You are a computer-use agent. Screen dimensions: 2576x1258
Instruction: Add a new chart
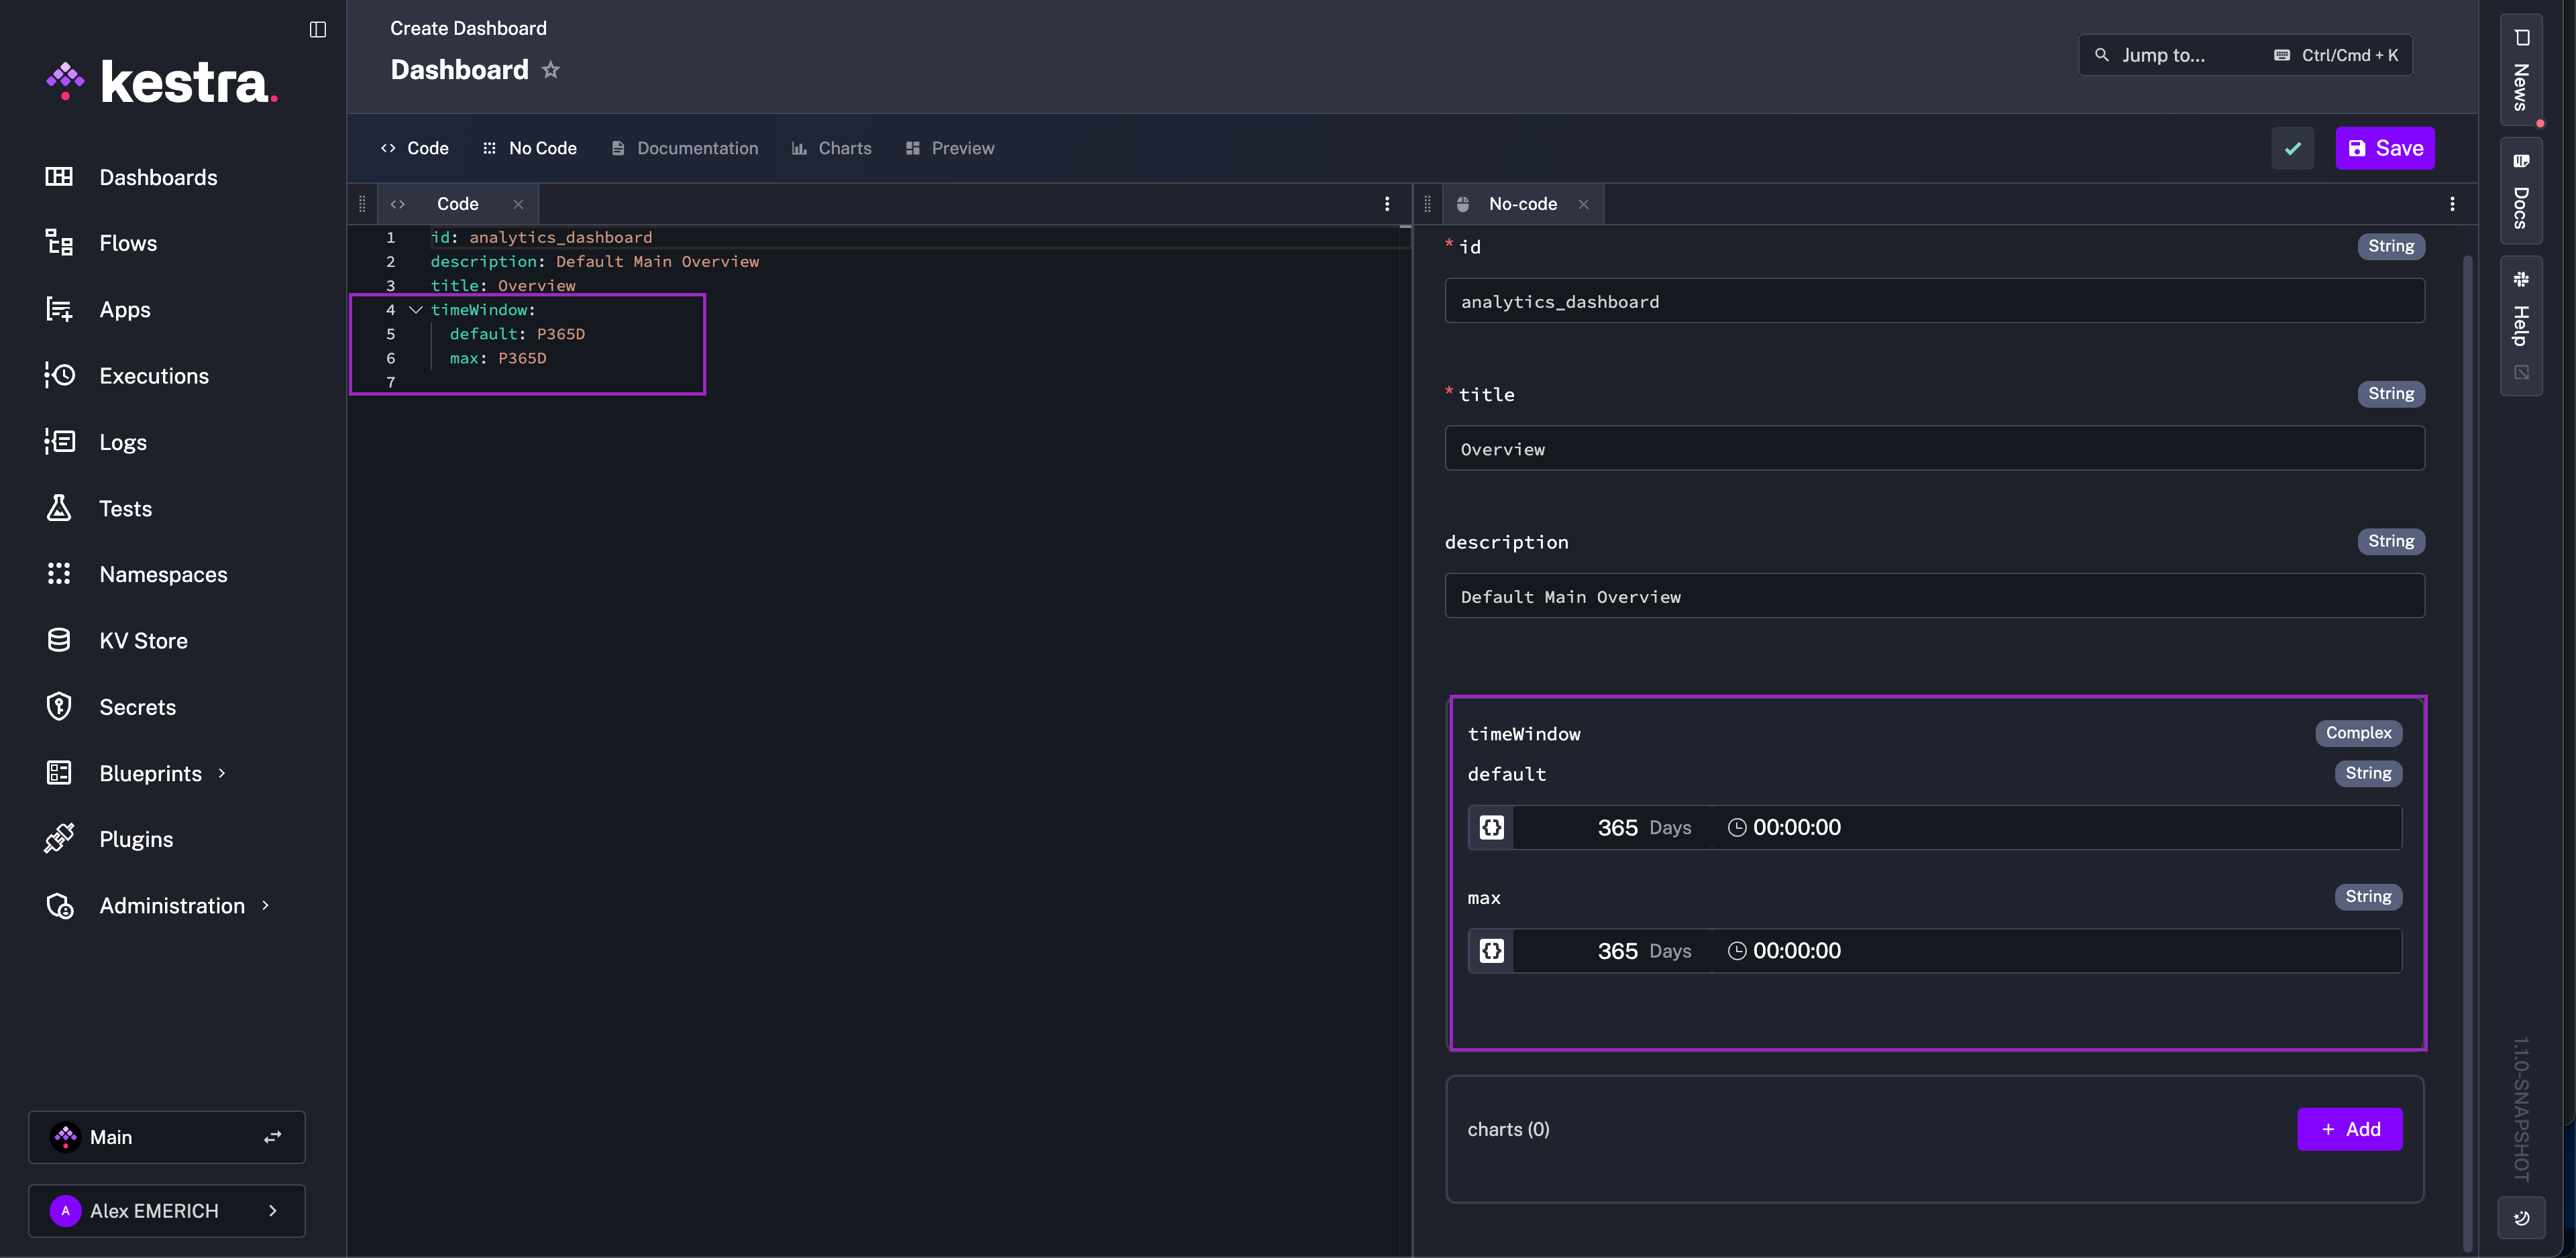tap(2349, 1129)
